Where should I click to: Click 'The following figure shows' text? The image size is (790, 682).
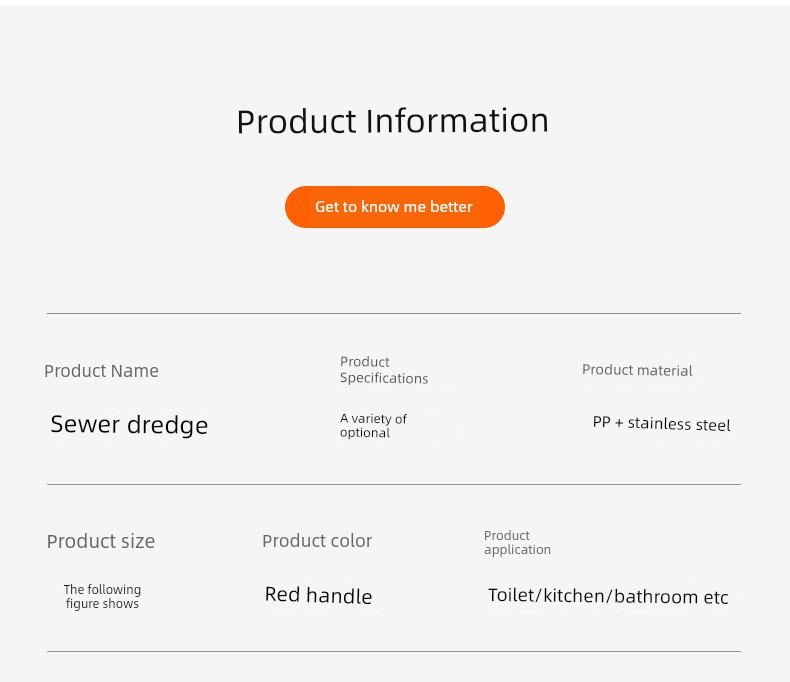(x=102, y=597)
